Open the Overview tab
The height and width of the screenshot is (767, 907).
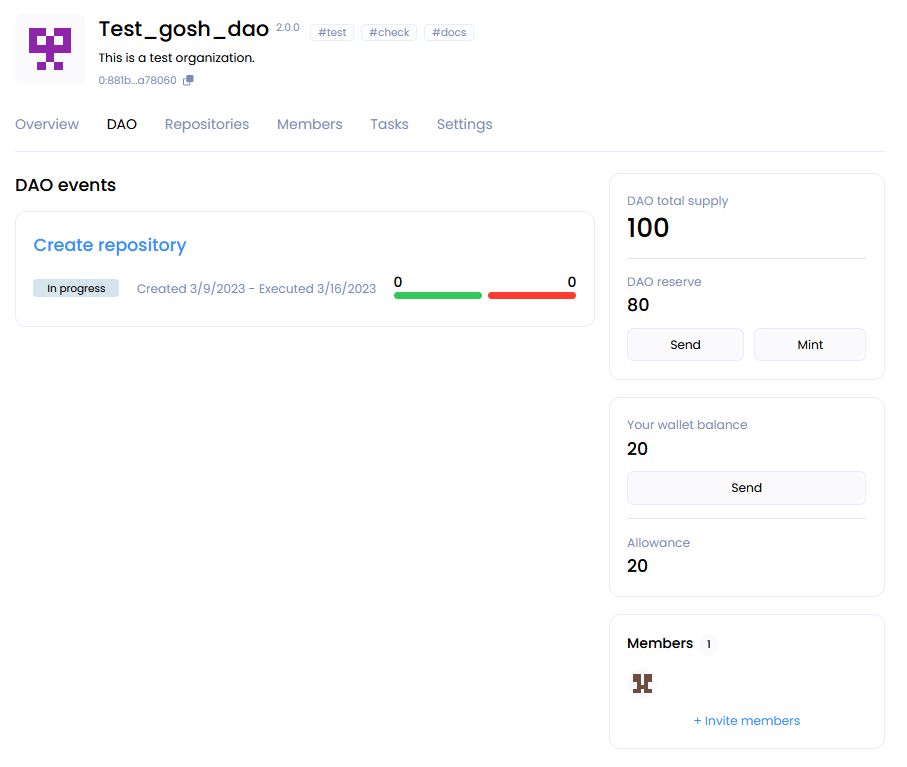[x=47, y=124]
